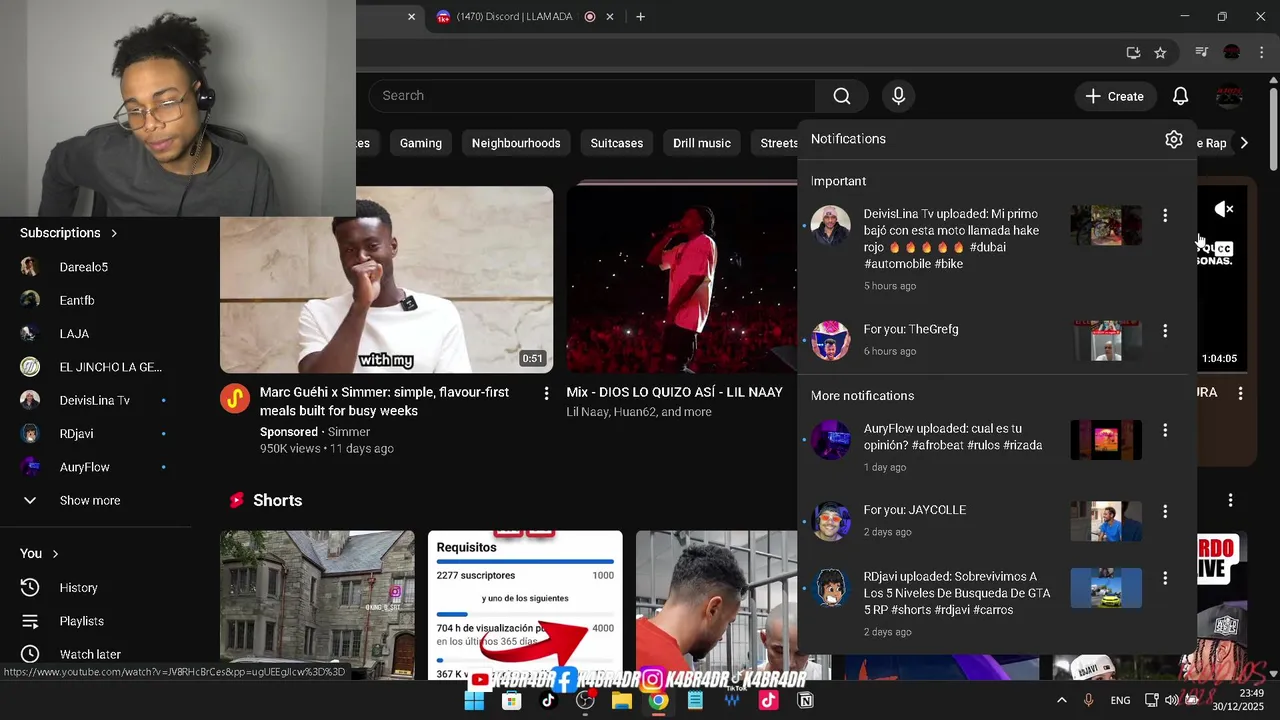Open Chrome media controls icon

point(1202,53)
